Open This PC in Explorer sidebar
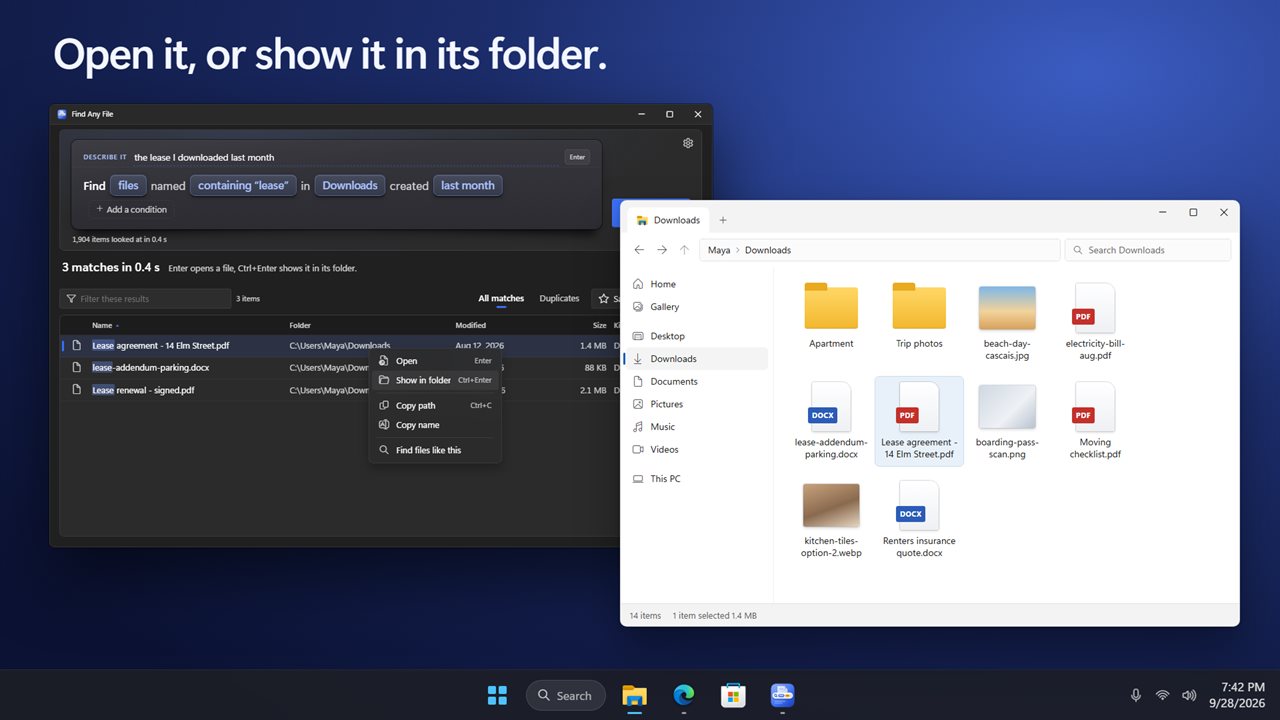The height and width of the screenshot is (720, 1280). tap(696, 479)
